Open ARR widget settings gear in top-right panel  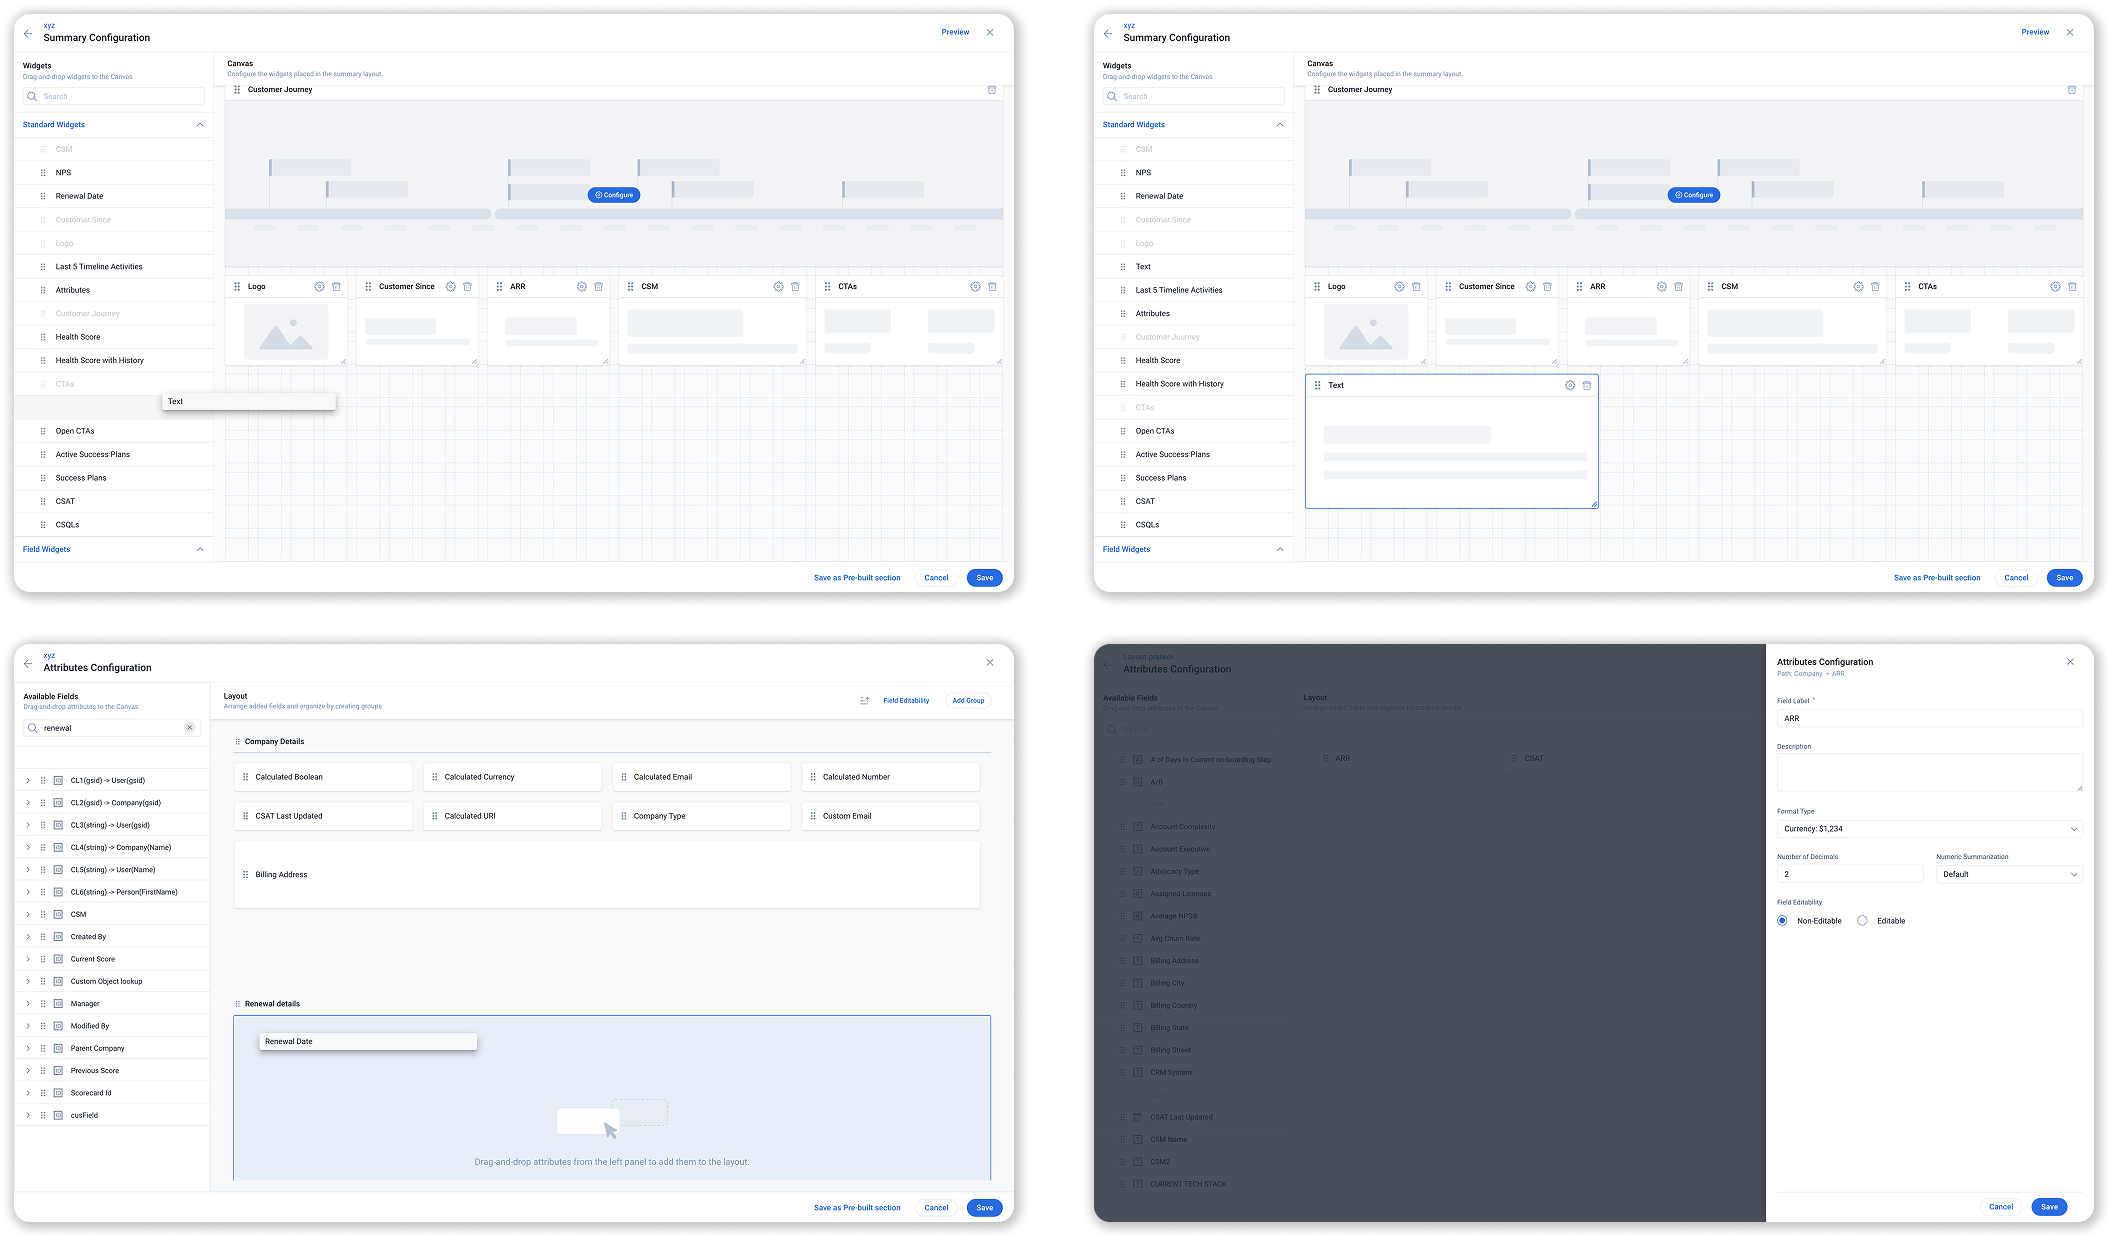1662,287
